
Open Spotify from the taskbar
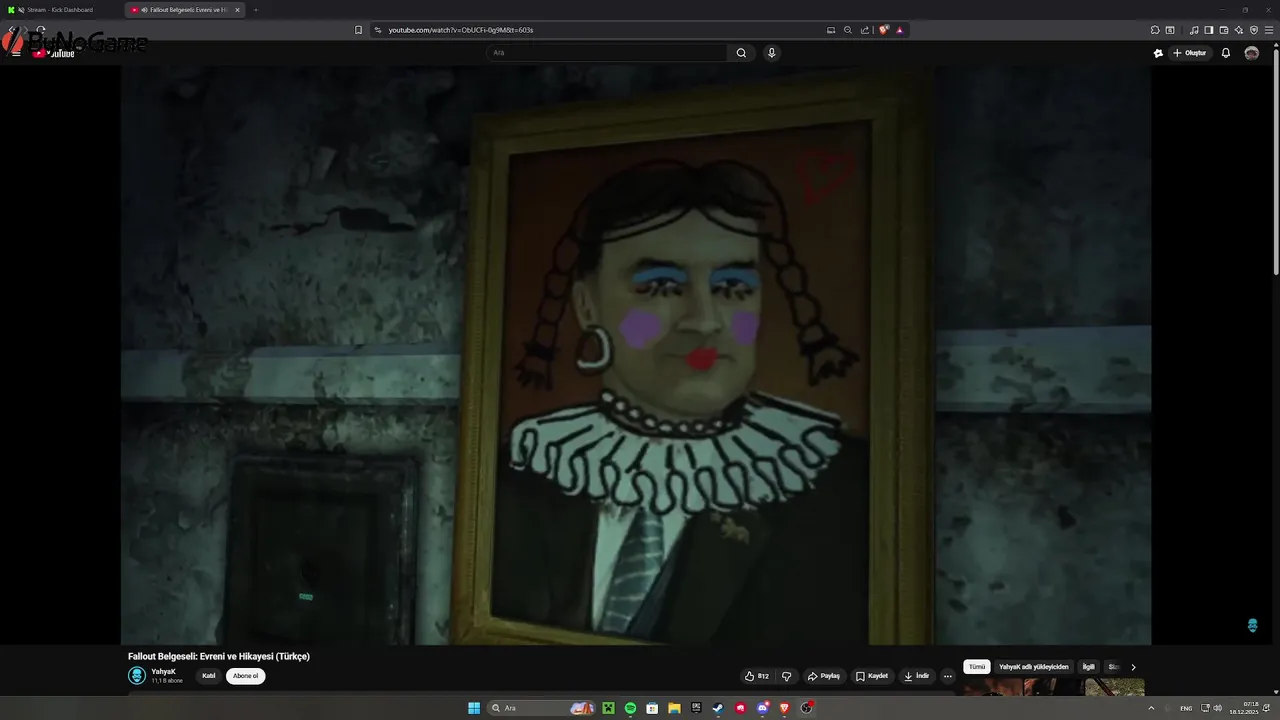(630, 708)
